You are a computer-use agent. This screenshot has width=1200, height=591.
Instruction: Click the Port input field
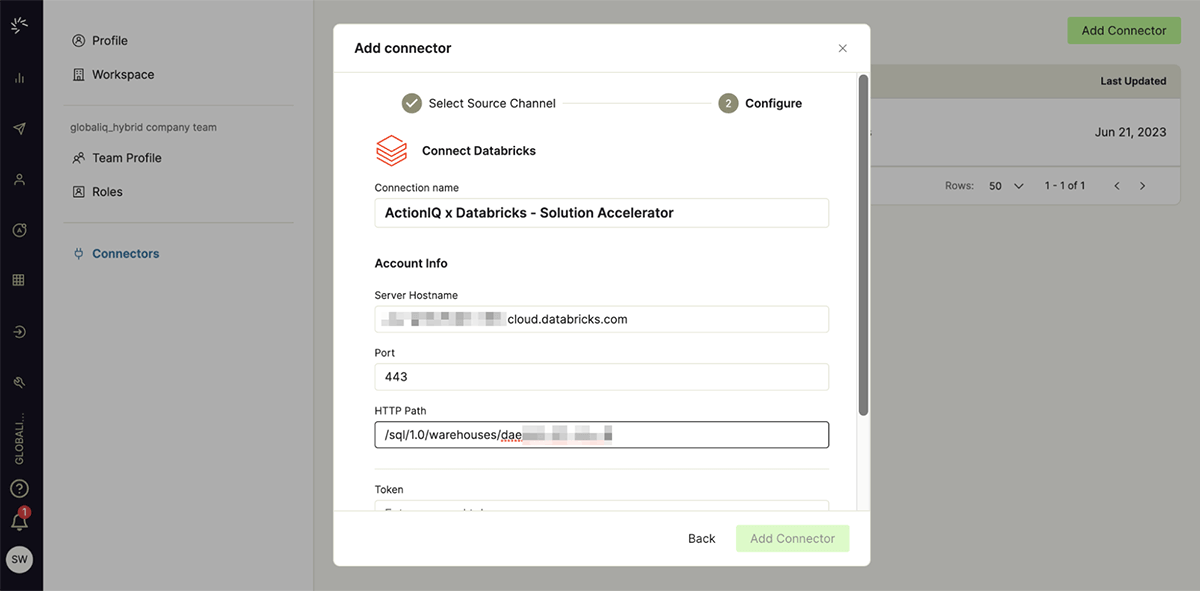click(601, 377)
